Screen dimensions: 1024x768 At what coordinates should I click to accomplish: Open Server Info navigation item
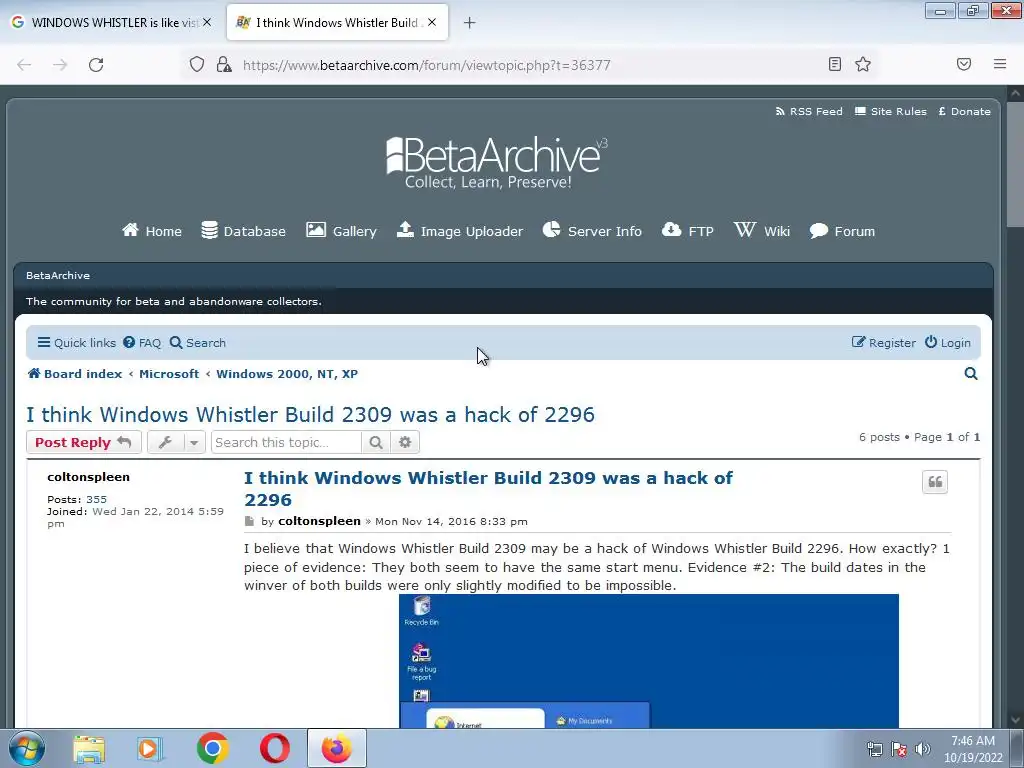tap(592, 231)
